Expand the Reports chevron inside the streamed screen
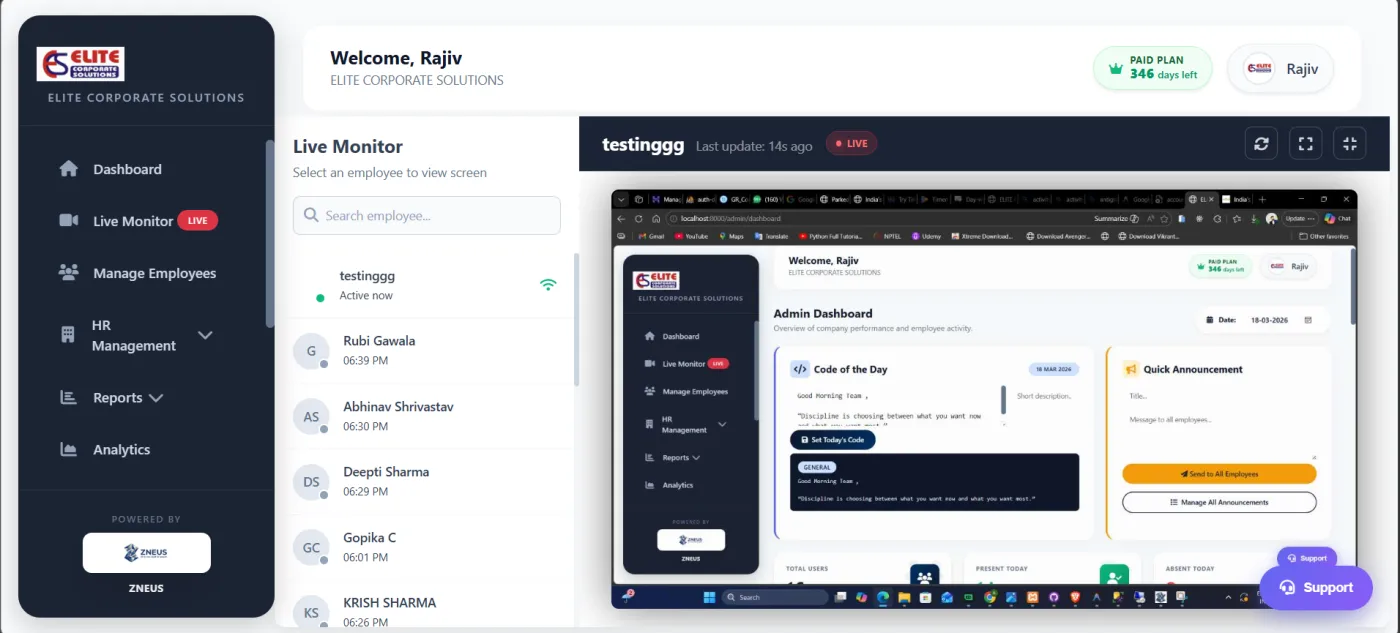The width and height of the screenshot is (1400, 633). click(696, 457)
